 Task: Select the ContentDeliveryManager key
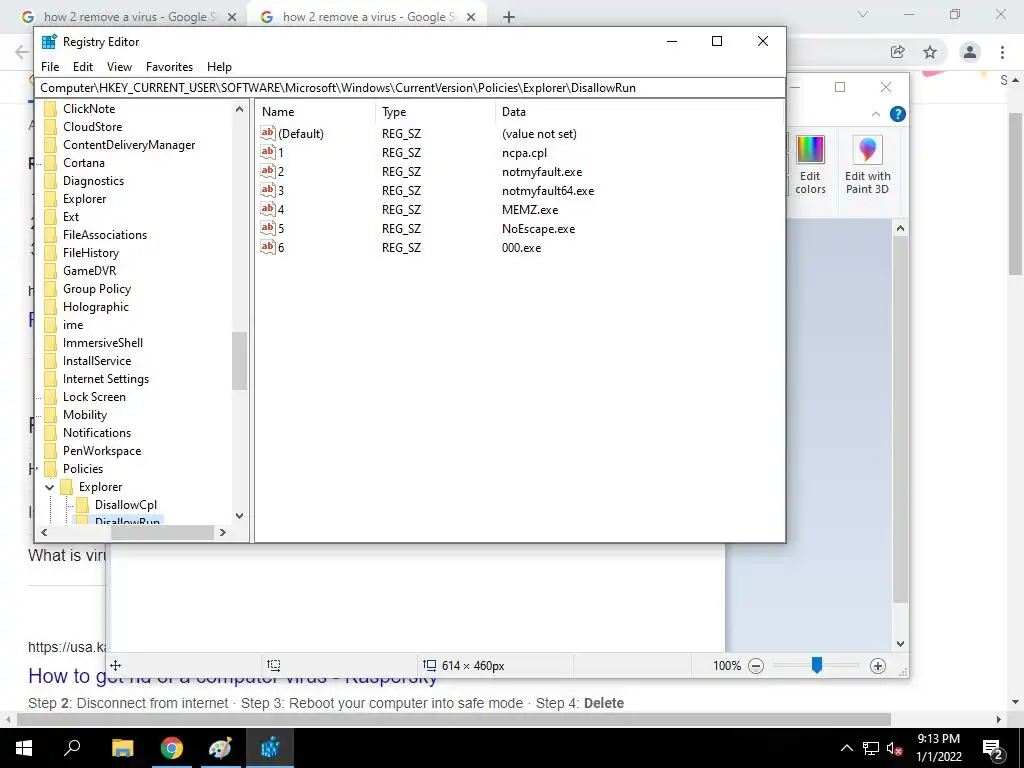[129, 145]
